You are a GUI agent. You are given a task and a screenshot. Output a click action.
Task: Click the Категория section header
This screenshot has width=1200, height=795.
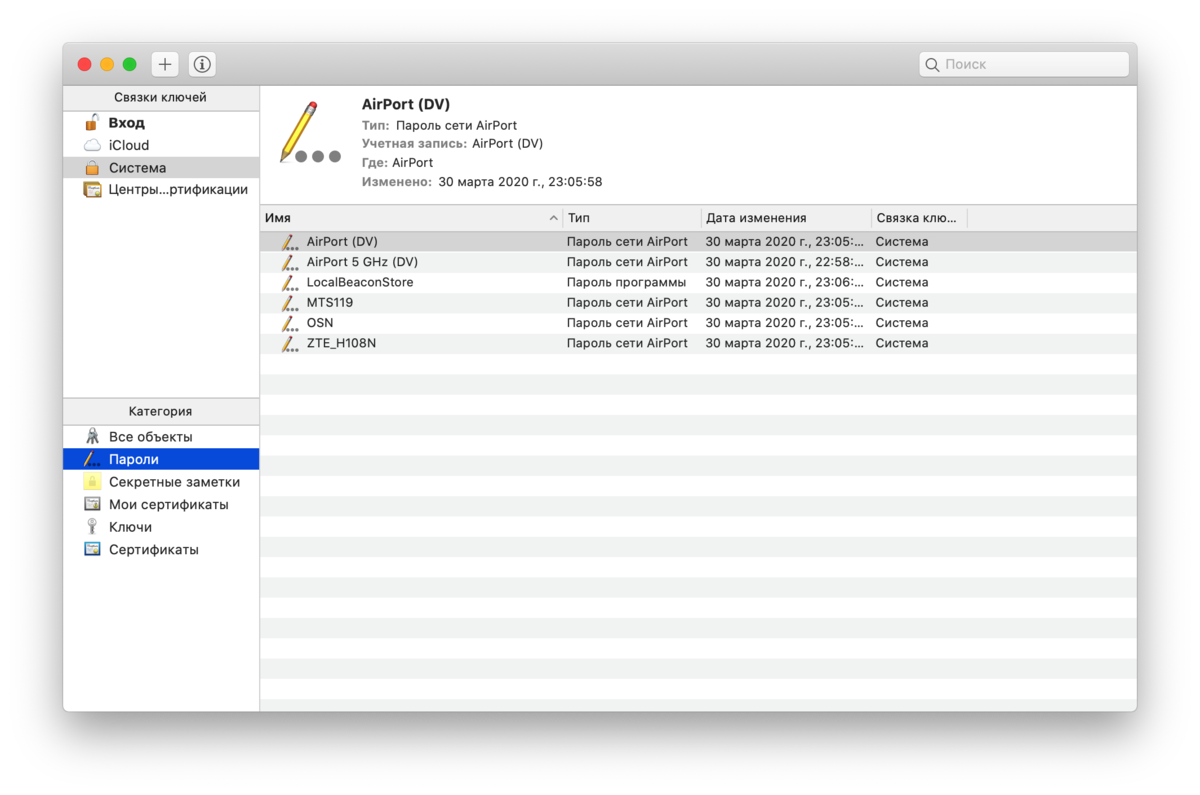pyautogui.click(x=160, y=411)
